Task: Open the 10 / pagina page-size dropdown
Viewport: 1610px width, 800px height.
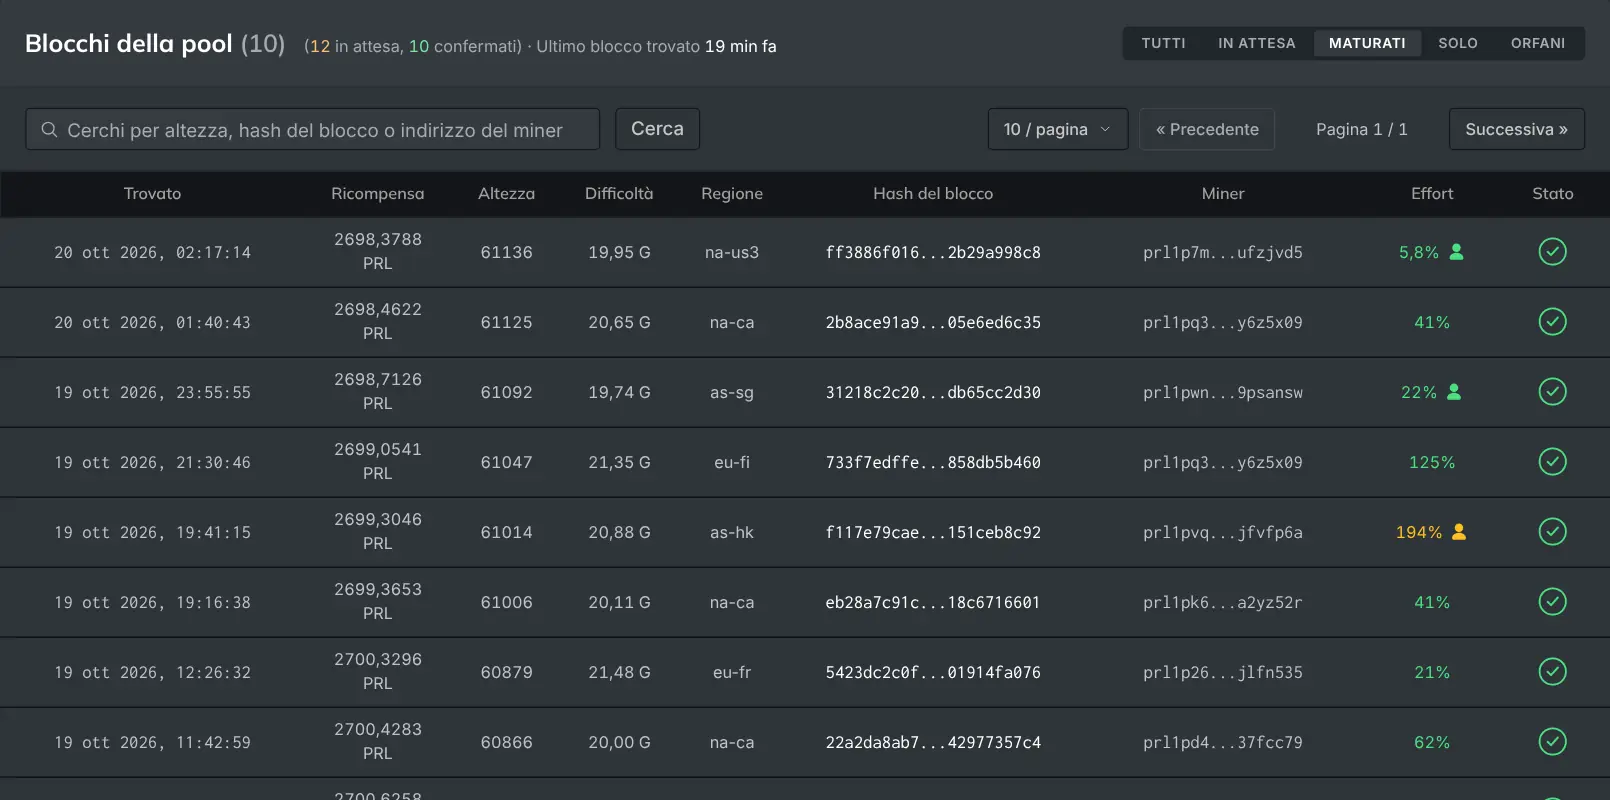Action: tap(1058, 129)
